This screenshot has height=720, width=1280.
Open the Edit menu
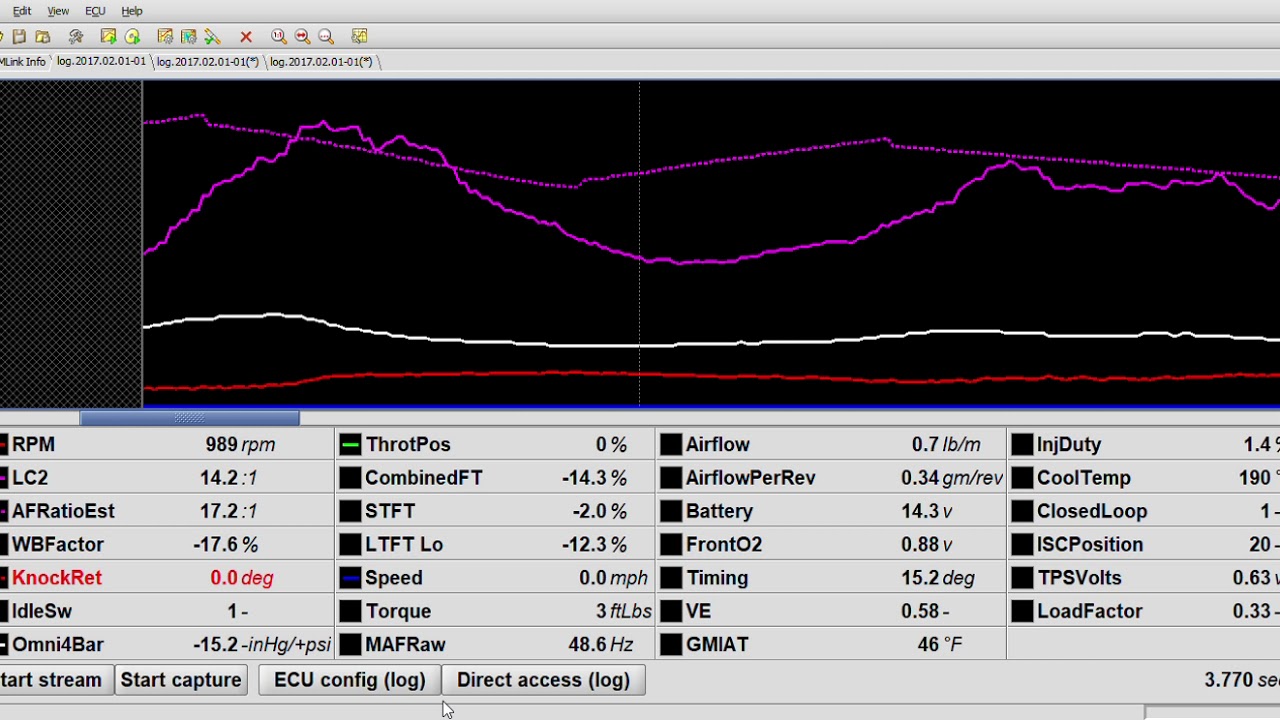(x=22, y=11)
